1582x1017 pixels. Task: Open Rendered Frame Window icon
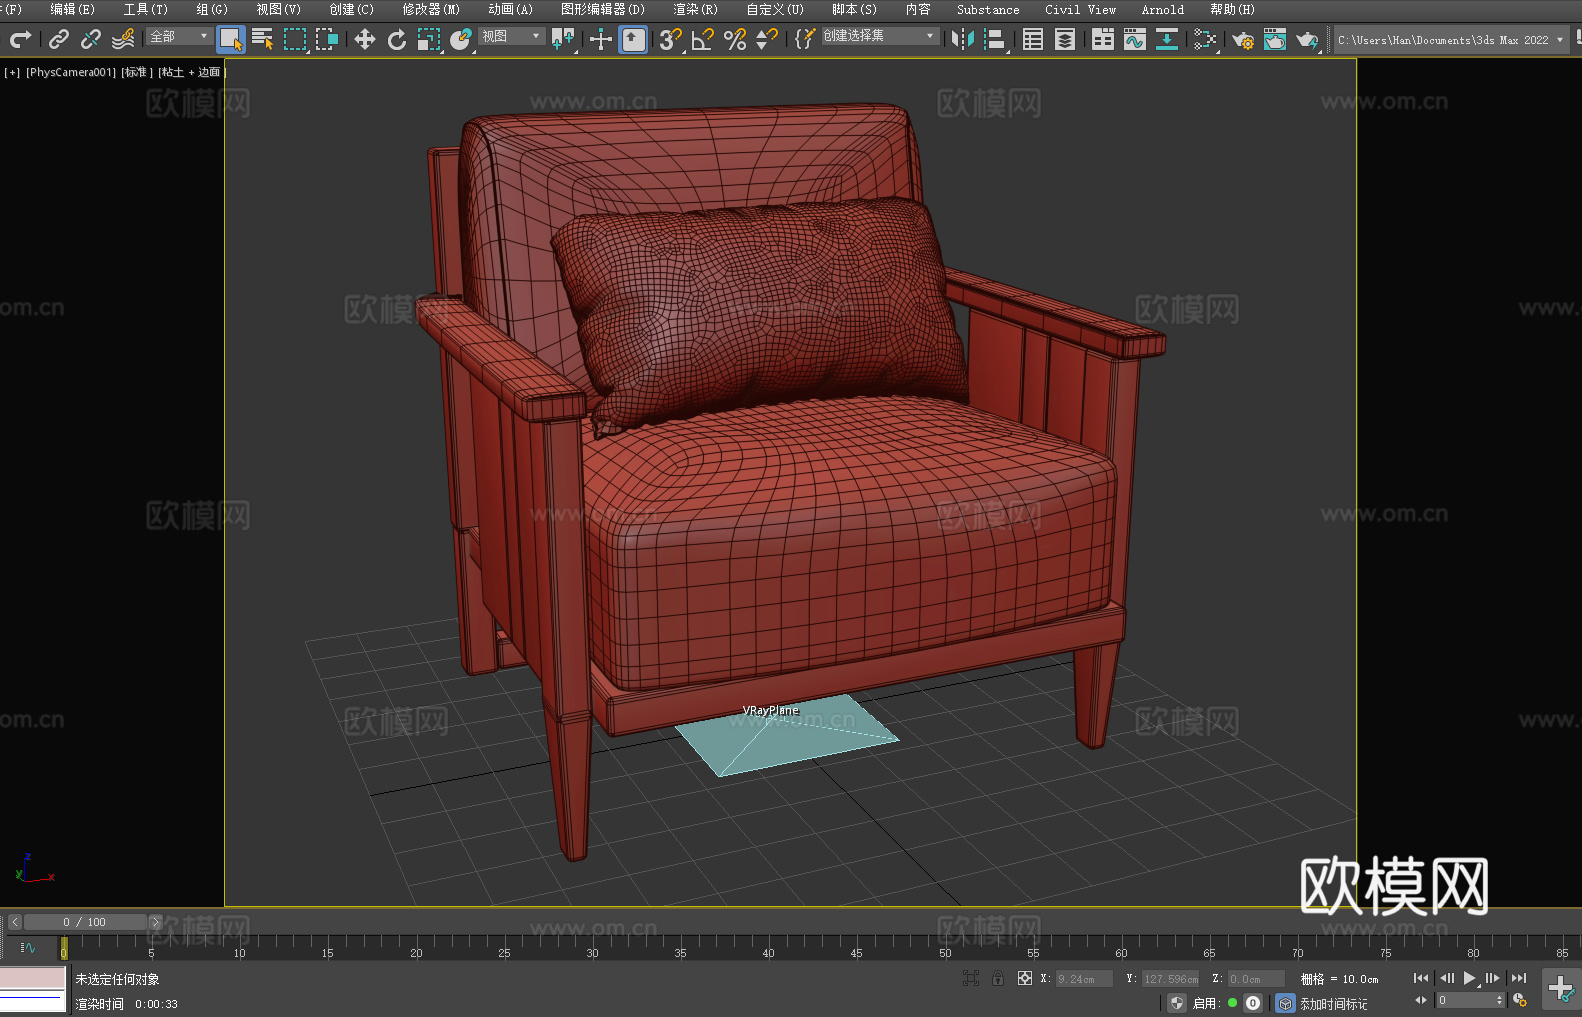1275,39
